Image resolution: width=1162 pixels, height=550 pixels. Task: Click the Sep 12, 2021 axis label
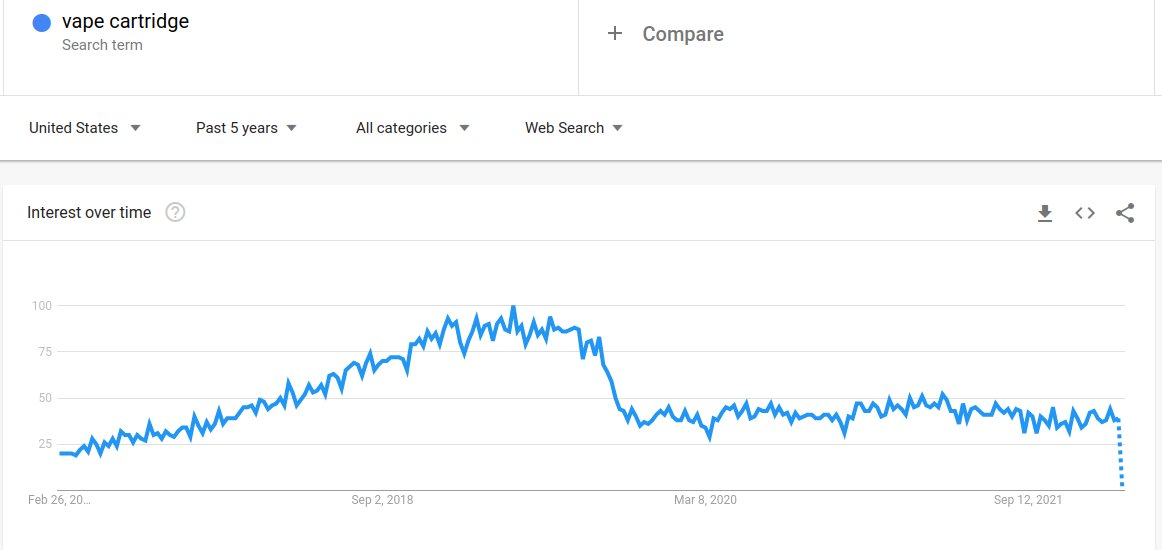coord(1027,500)
